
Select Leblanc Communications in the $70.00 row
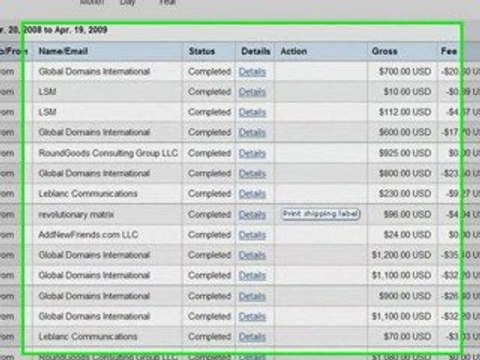[88, 337]
